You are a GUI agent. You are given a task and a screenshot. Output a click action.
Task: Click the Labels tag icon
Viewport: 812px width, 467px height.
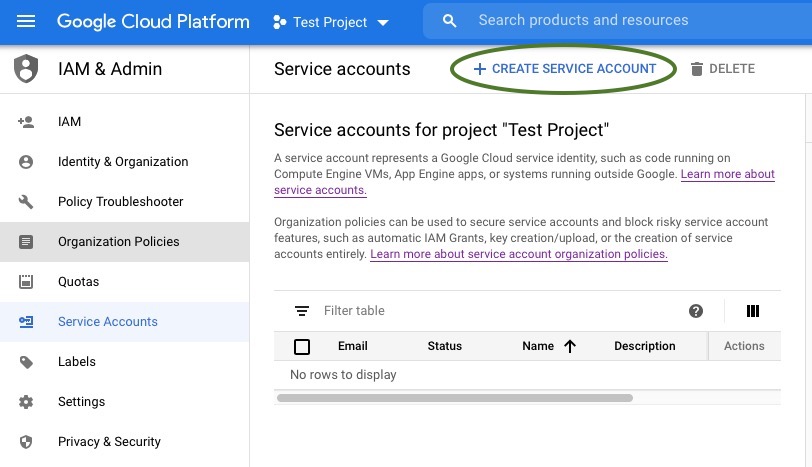[26, 362]
